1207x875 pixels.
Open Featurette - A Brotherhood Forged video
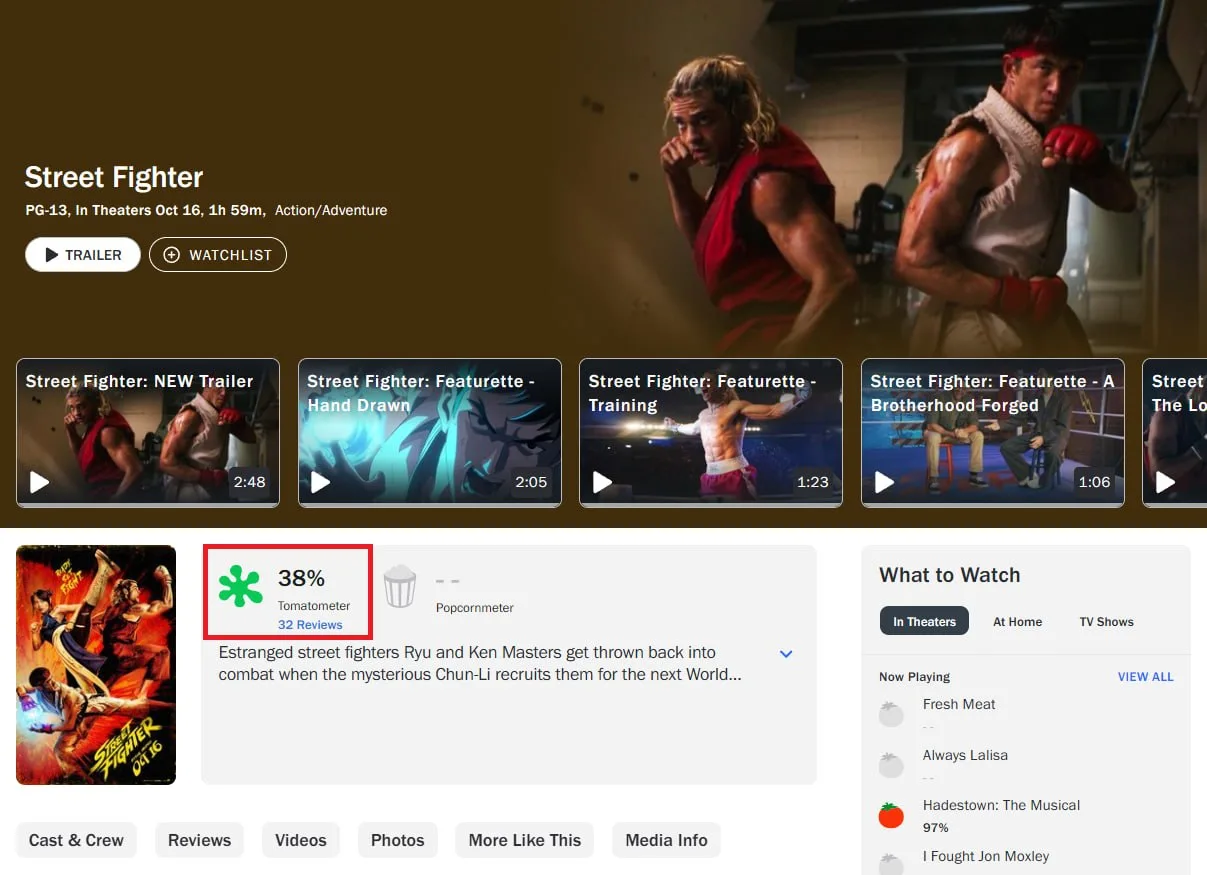[x=993, y=433]
